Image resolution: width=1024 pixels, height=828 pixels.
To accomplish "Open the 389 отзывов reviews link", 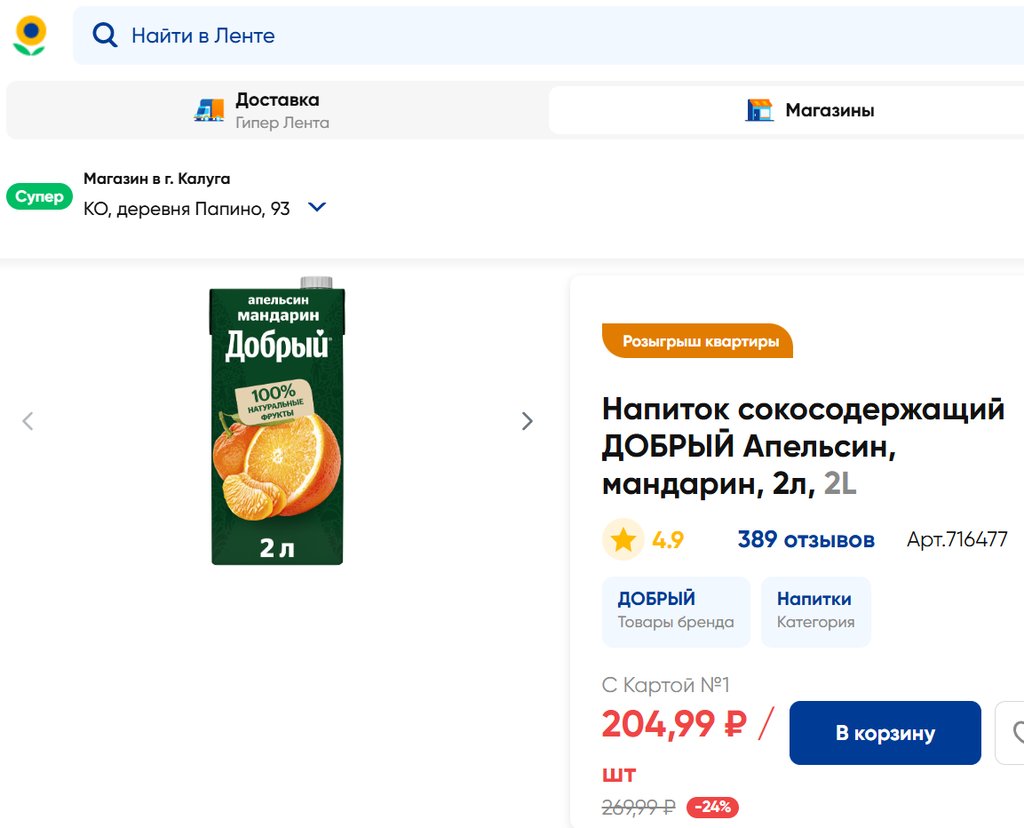I will tap(806, 540).
